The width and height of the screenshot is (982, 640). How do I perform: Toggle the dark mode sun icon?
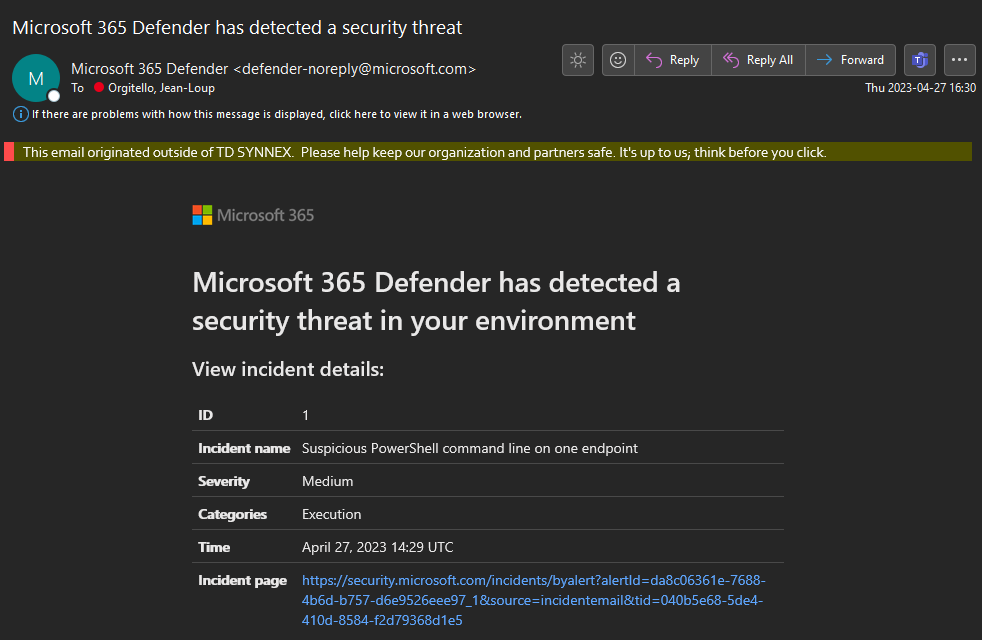click(x=577, y=60)
